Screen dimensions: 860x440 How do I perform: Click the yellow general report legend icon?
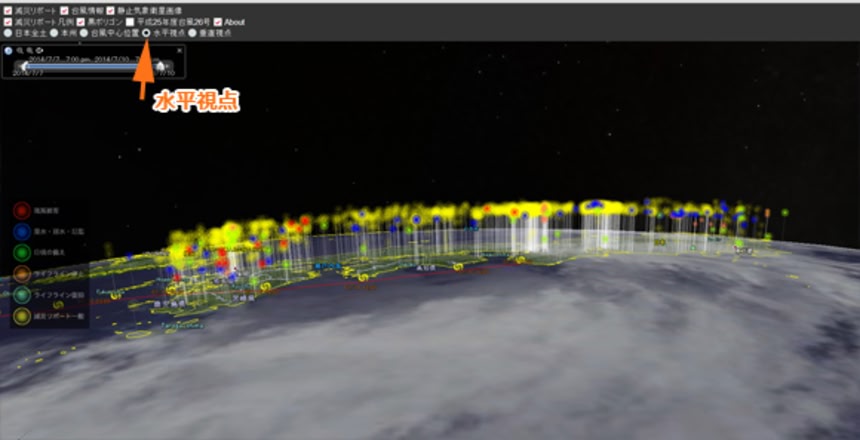(x=21, y=316)
